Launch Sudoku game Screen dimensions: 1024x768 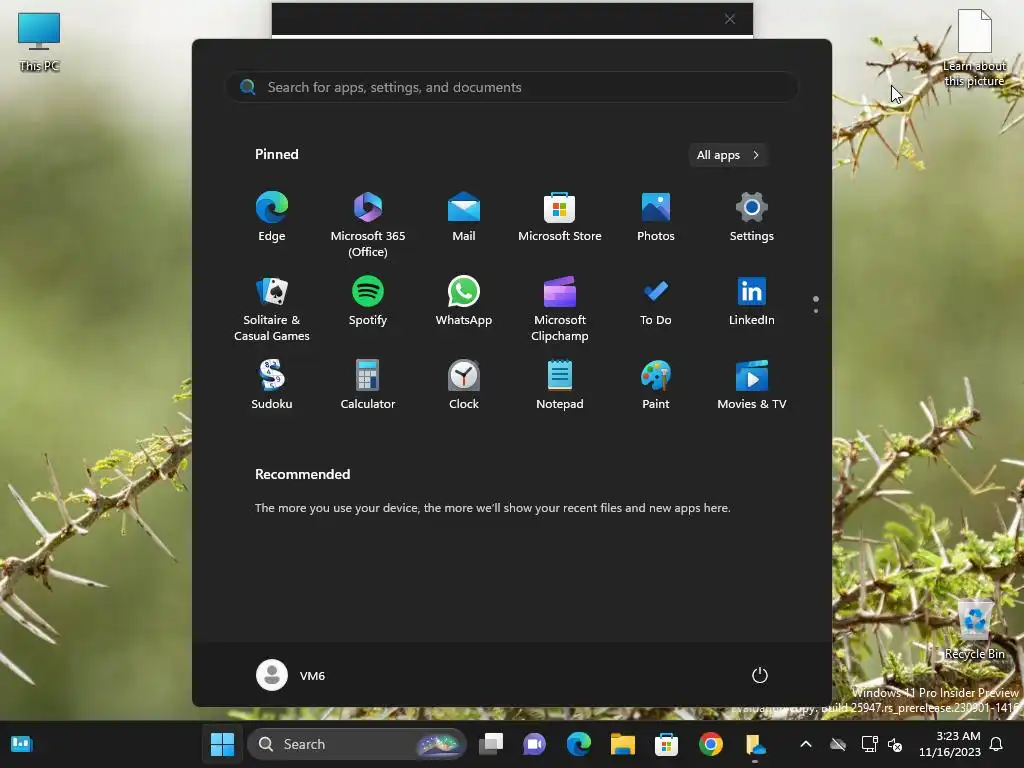[272, 385]
